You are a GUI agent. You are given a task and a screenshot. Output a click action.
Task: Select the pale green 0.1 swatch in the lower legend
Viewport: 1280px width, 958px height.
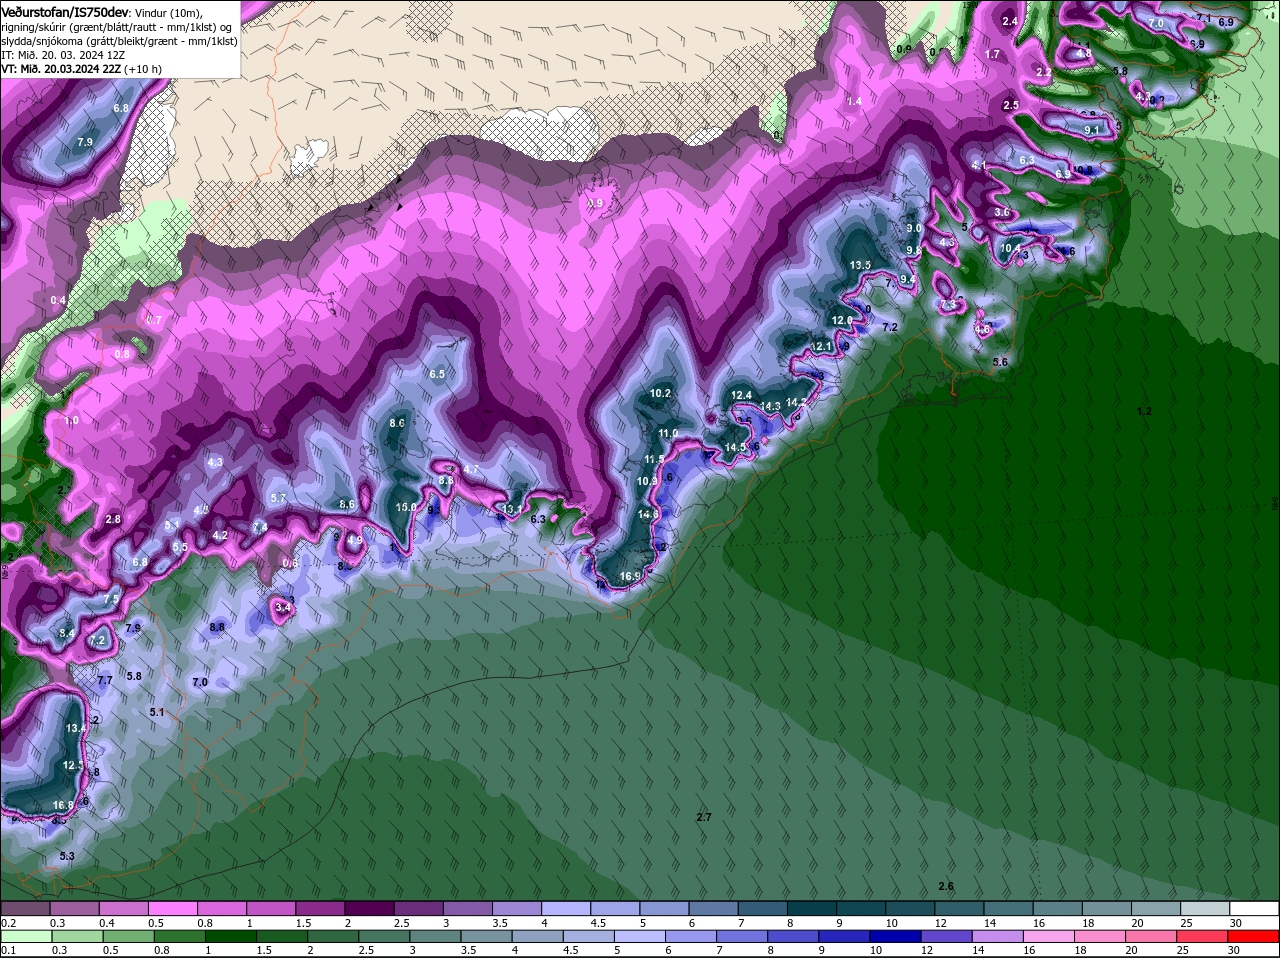tap(25, 936)
